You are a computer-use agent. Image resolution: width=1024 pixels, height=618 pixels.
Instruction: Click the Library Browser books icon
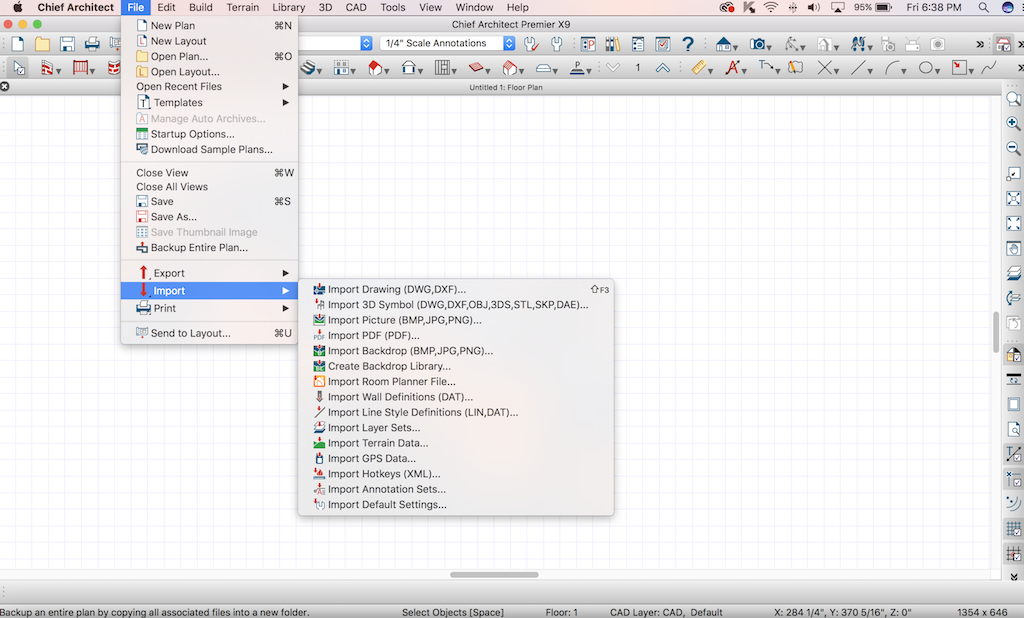point(612,44)
